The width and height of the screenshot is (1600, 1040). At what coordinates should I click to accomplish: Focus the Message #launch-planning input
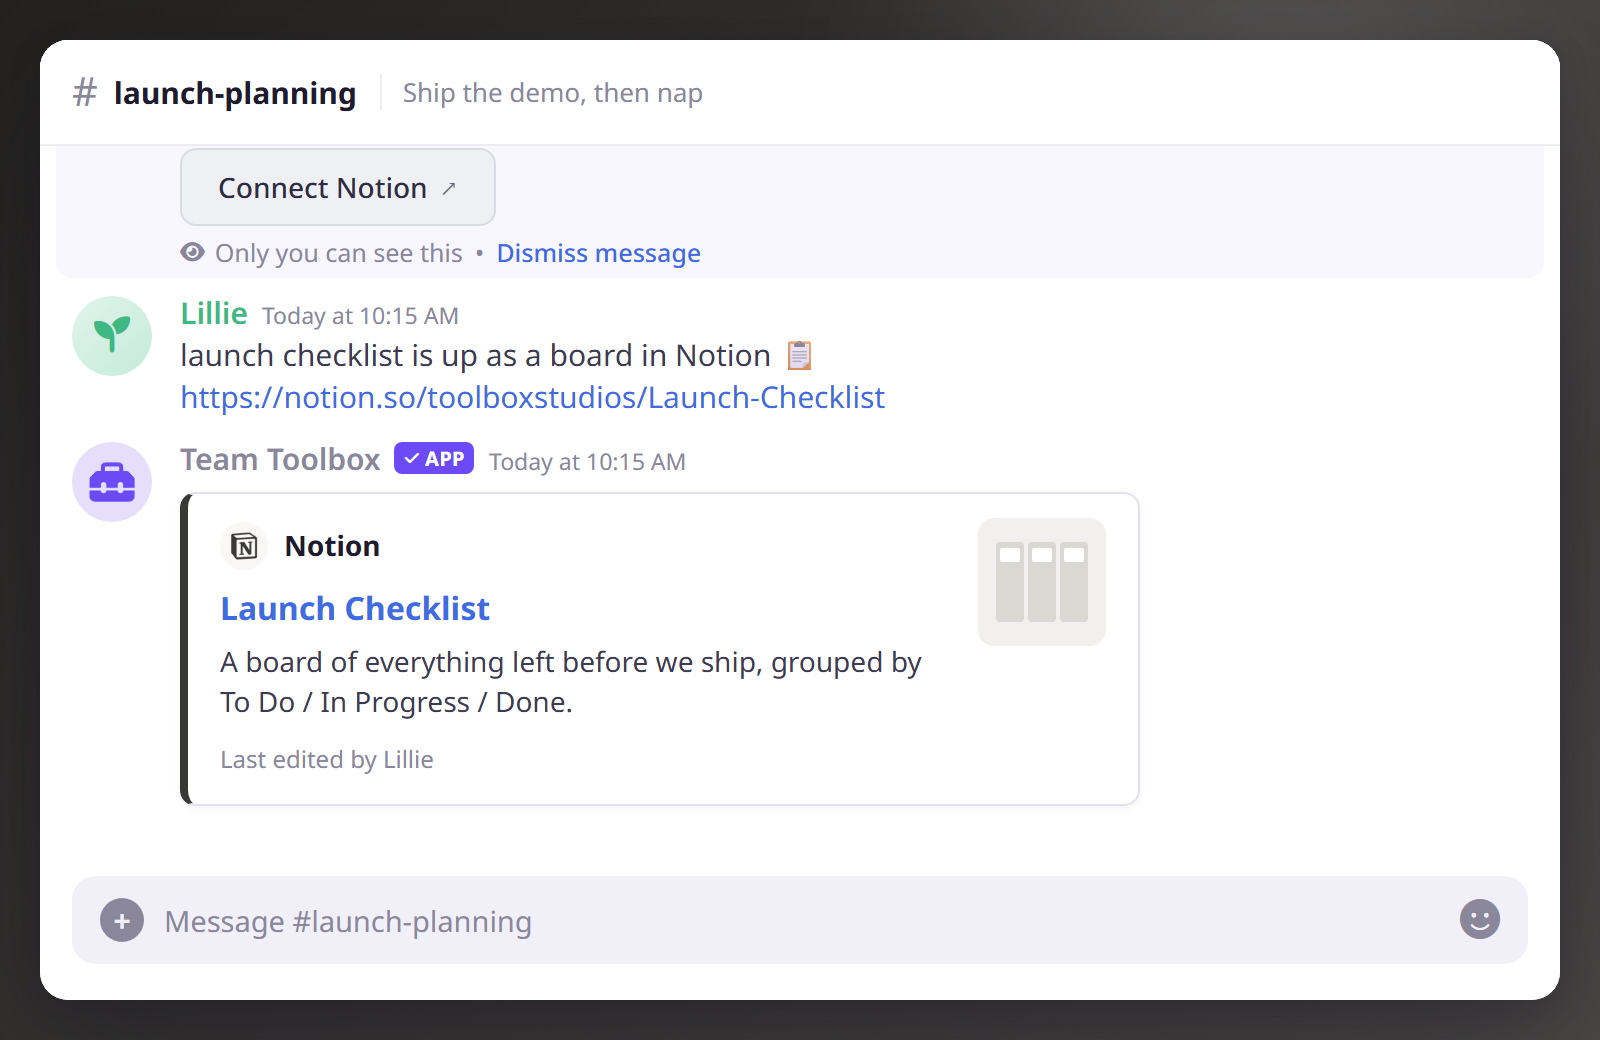(800, 920)
